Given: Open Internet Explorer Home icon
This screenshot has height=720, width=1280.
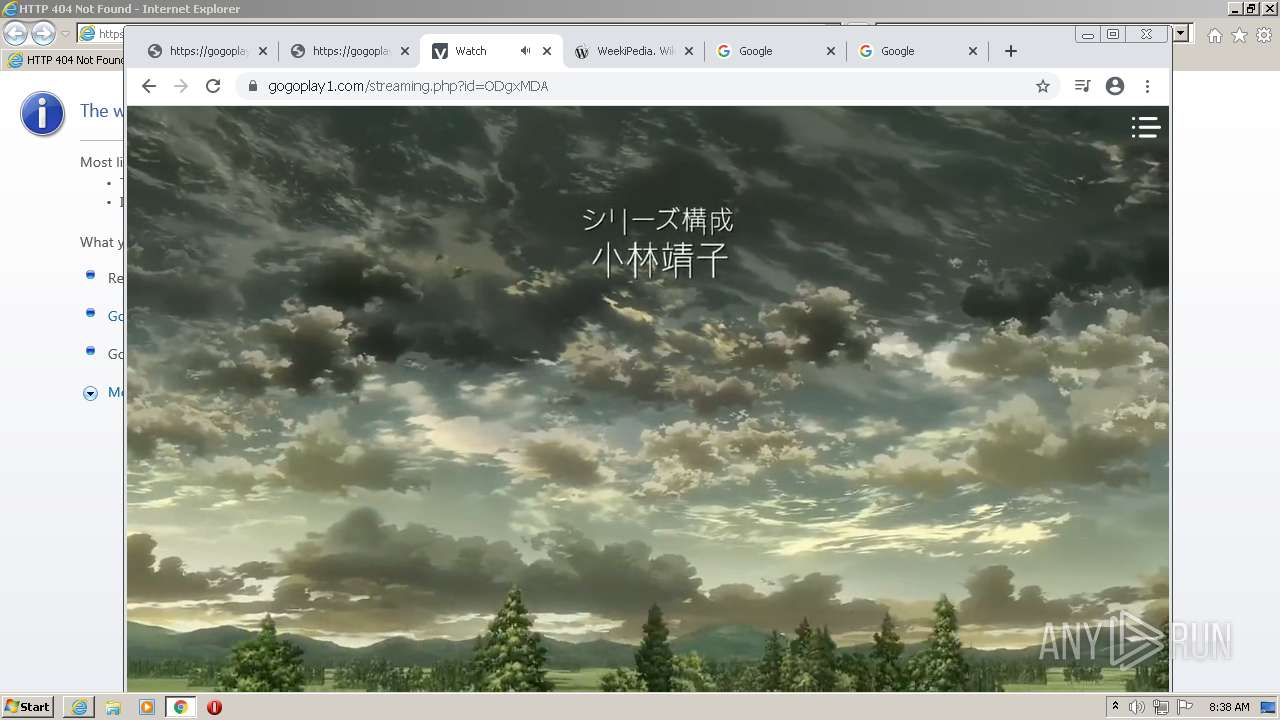Looking at the screenshot, I should click(1214, 35).
